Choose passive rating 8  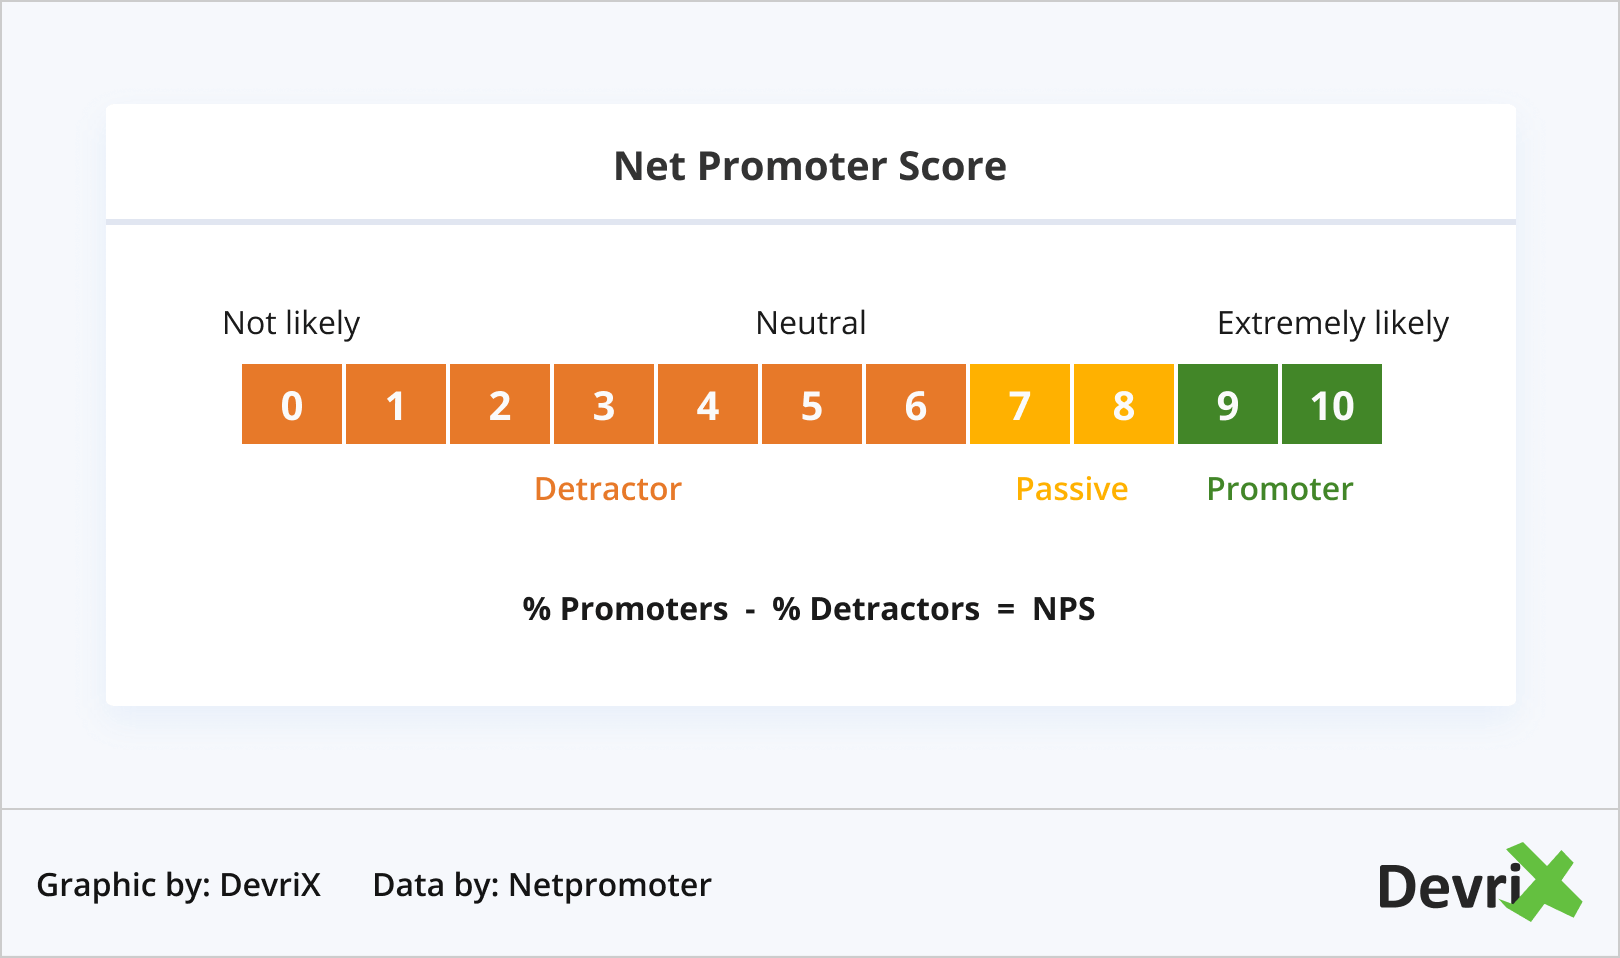tap(1124, 404)
